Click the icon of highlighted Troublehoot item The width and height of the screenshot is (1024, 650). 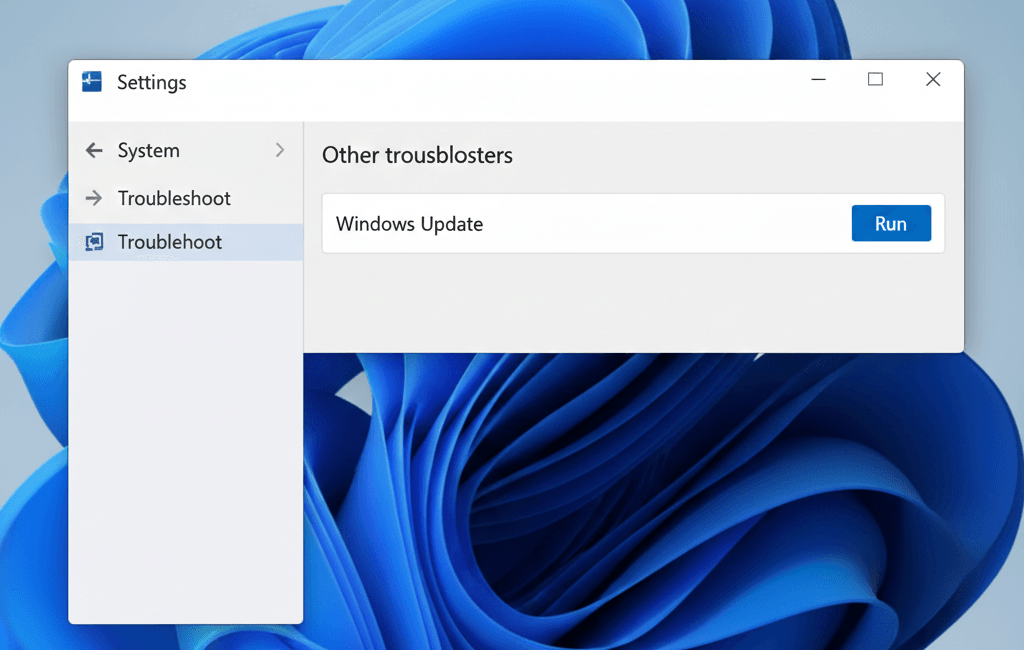[94, 242]
